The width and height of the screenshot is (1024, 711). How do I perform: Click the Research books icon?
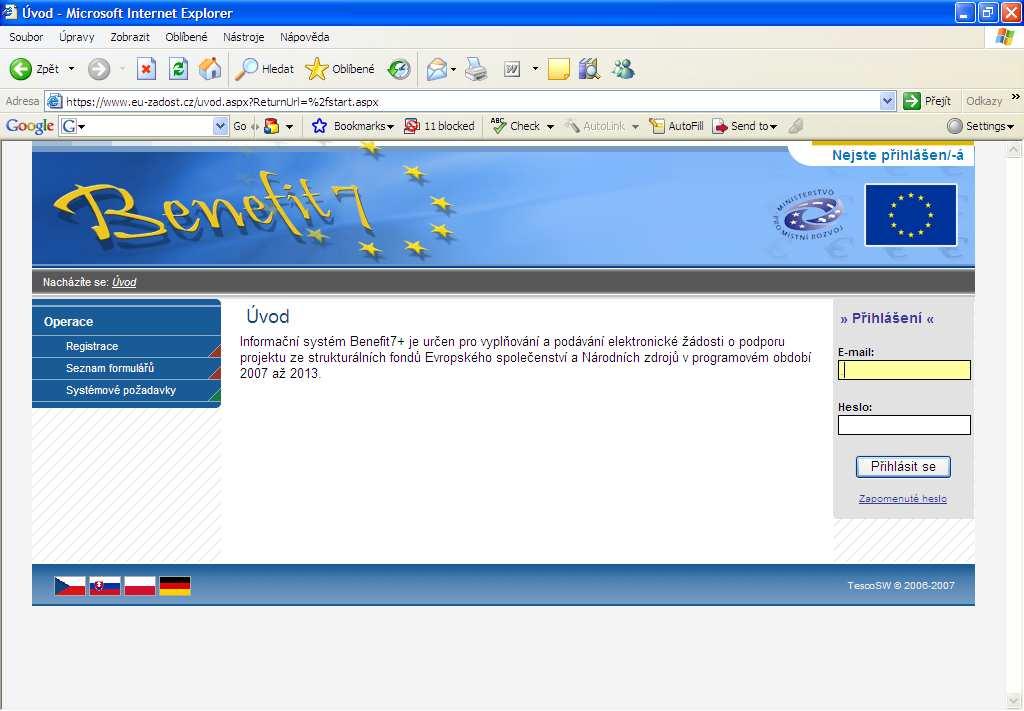click(589, 69)
